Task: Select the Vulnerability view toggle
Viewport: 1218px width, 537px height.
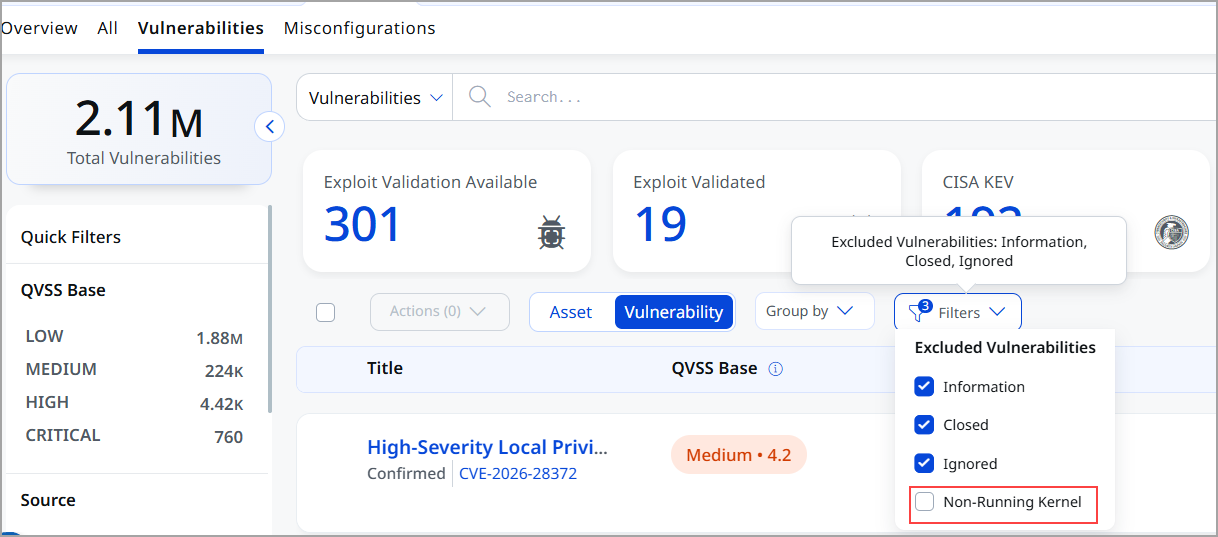Action: [674, 312]
